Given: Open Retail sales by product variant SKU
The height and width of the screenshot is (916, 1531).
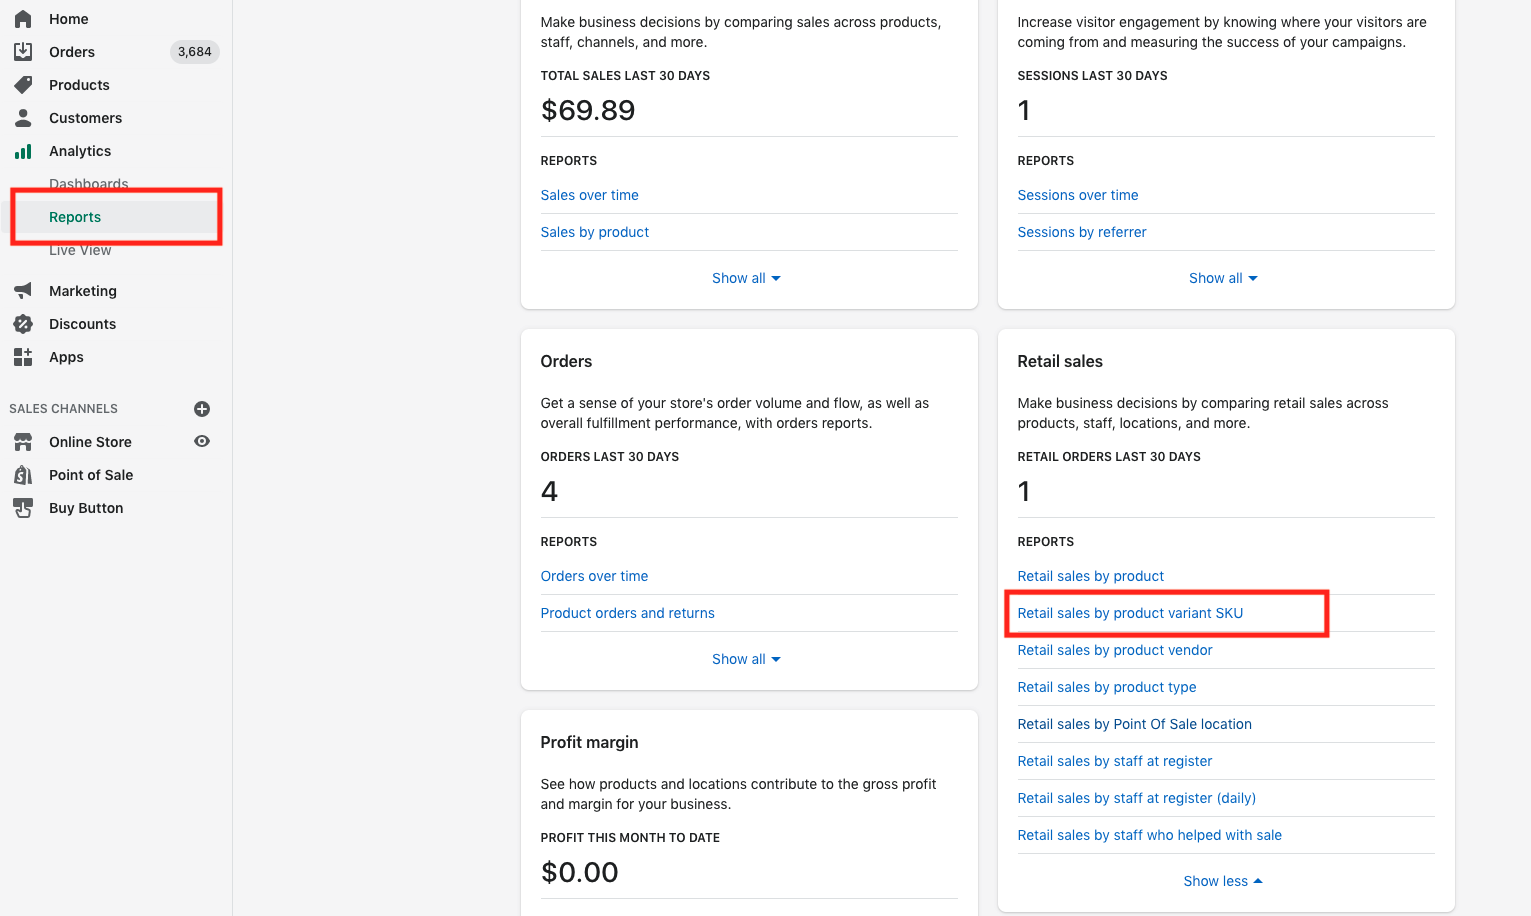Looking at the screenshot, I should click(x=1130, y=613).
